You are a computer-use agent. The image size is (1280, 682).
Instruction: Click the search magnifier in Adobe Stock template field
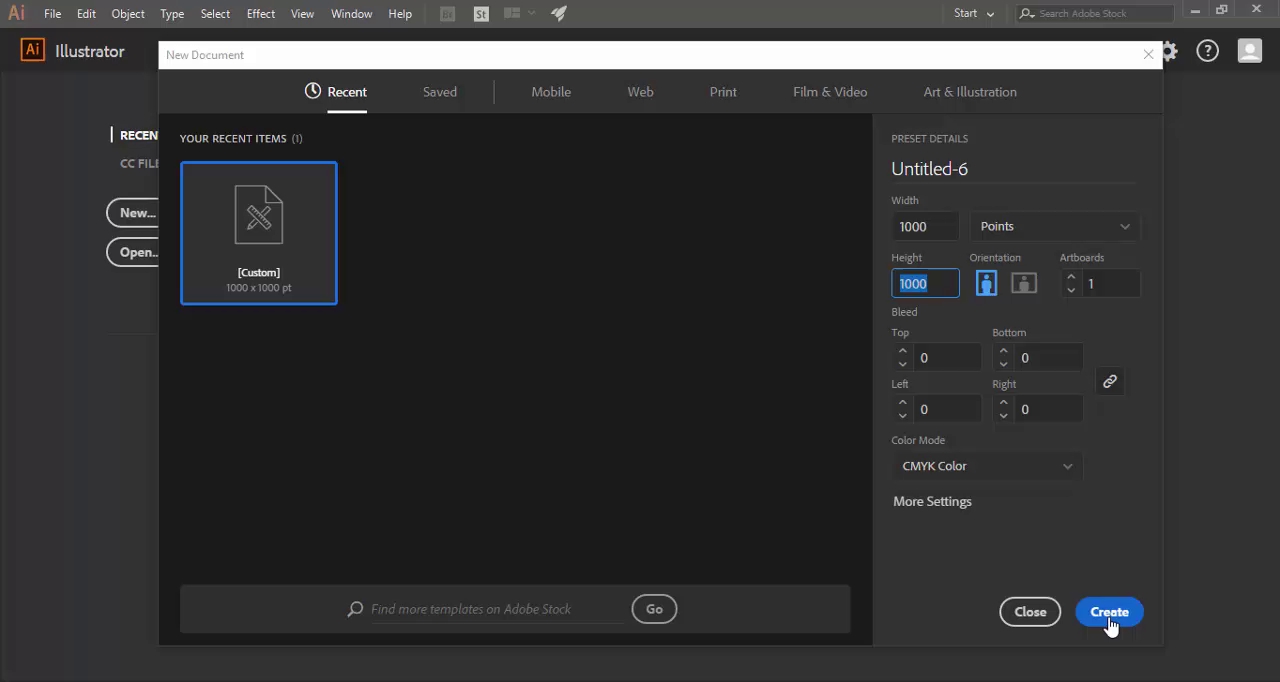[x=355, y=609]
